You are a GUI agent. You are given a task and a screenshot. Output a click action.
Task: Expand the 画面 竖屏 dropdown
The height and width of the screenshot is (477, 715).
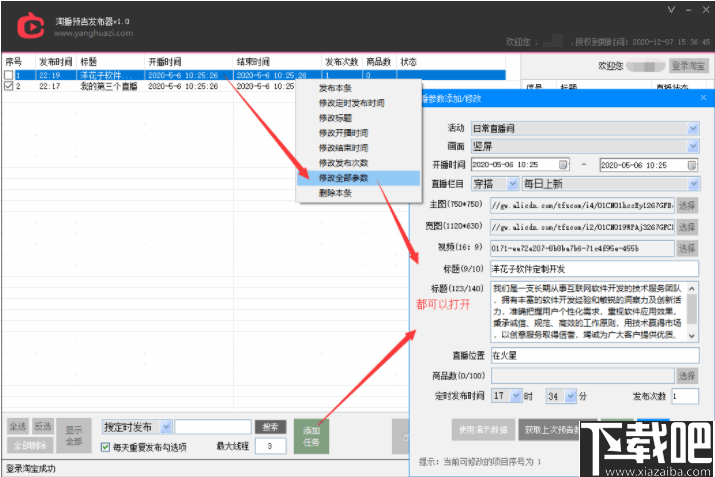(693, 146)
